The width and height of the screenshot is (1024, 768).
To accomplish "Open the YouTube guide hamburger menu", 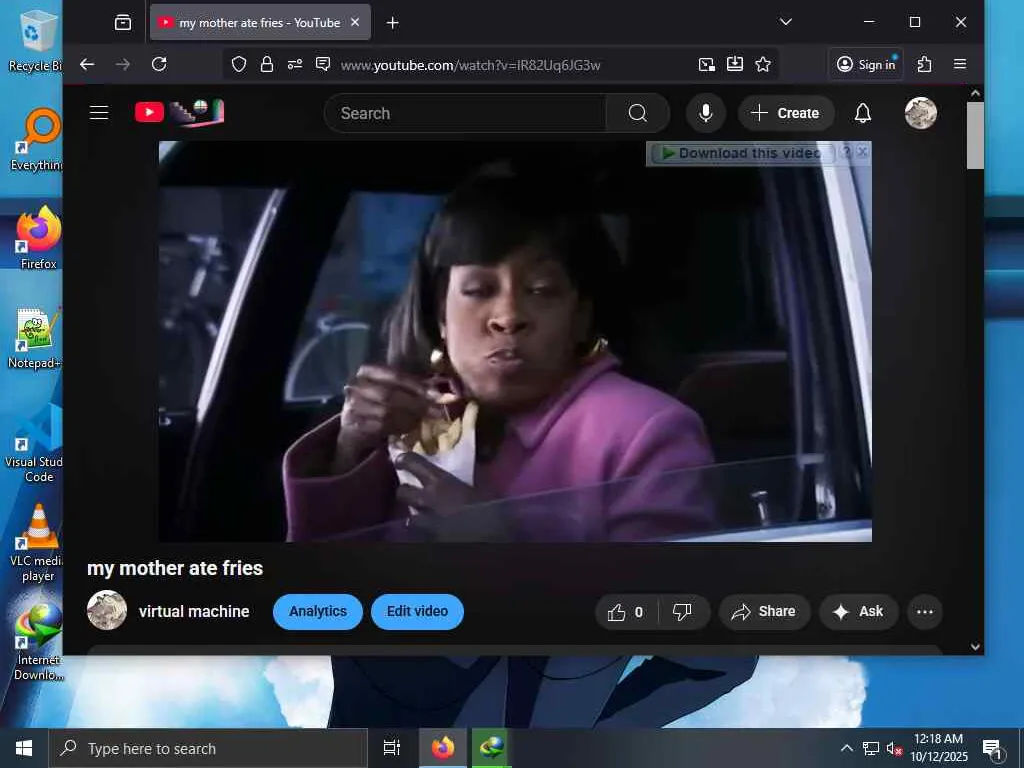I will (x=99, y=112).
